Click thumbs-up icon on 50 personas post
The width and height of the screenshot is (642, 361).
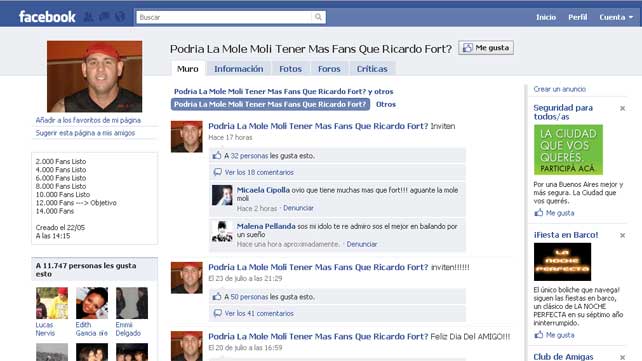(x=217, y=297)
